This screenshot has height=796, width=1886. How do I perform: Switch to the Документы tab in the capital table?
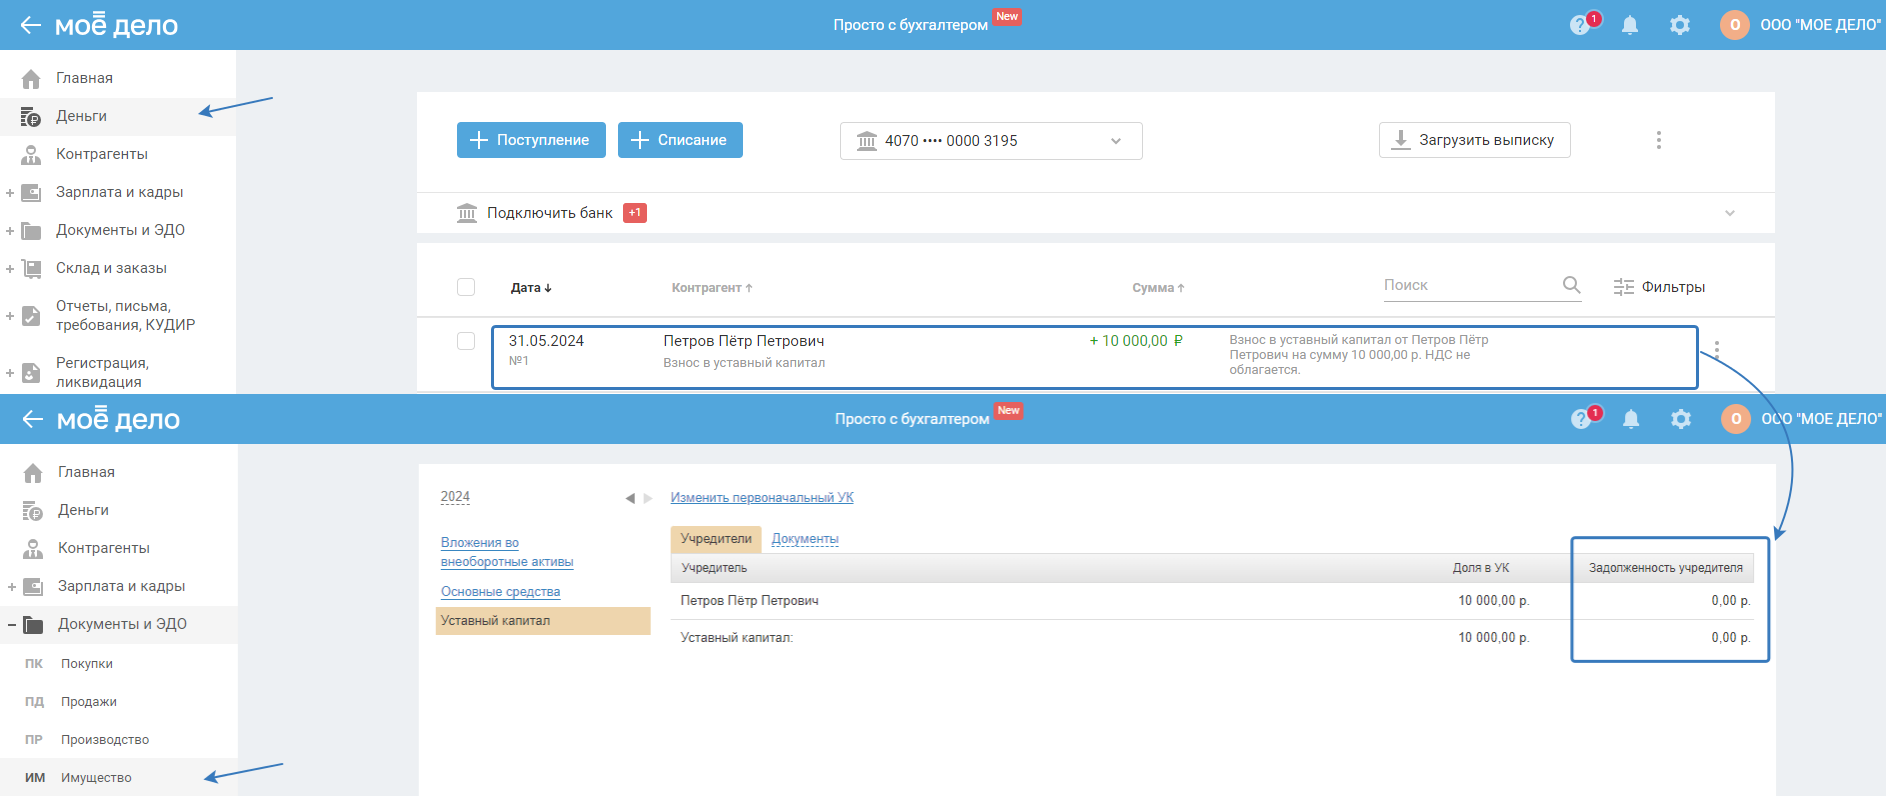coord(805,539)
